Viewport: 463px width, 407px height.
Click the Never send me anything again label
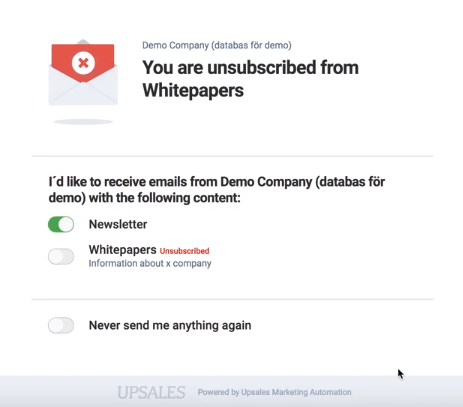coord(170,325)
